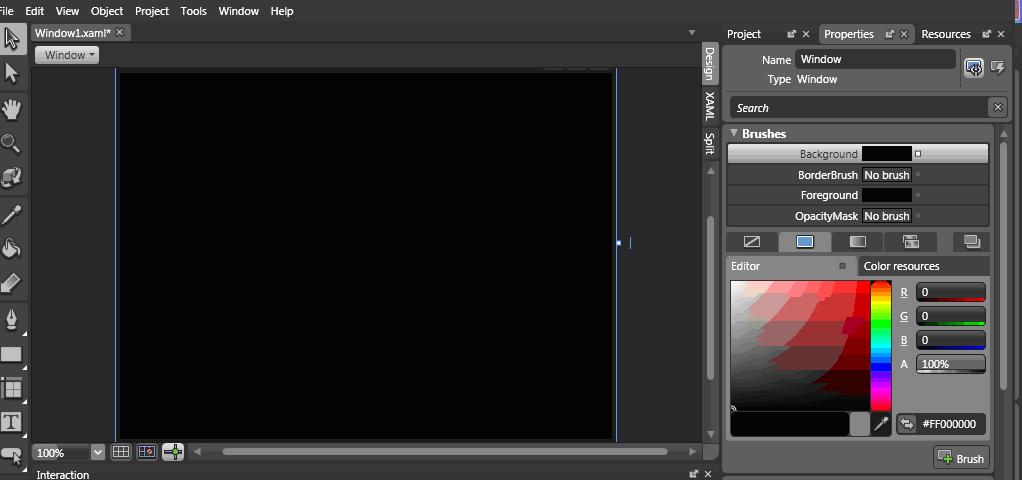1022x480 pixels.
Task: Close the Window1.xaml document tab
Action: pyautogui.click(x=119, y=33)
